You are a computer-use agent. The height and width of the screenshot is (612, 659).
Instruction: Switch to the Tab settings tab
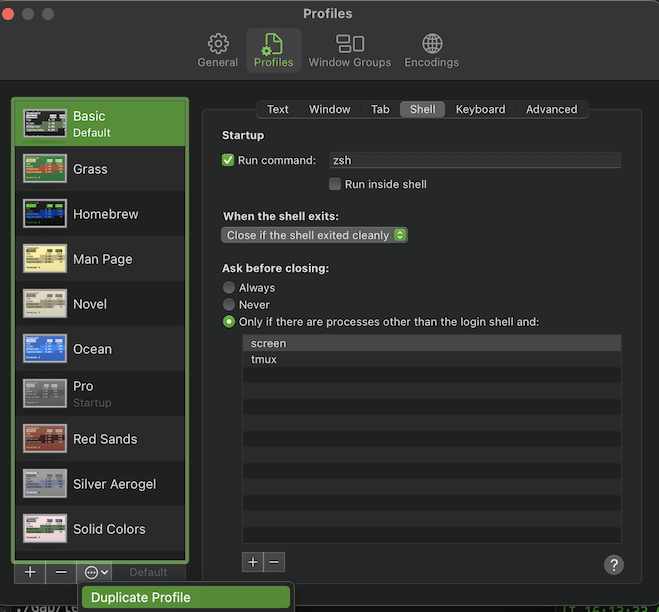point(380,109)
